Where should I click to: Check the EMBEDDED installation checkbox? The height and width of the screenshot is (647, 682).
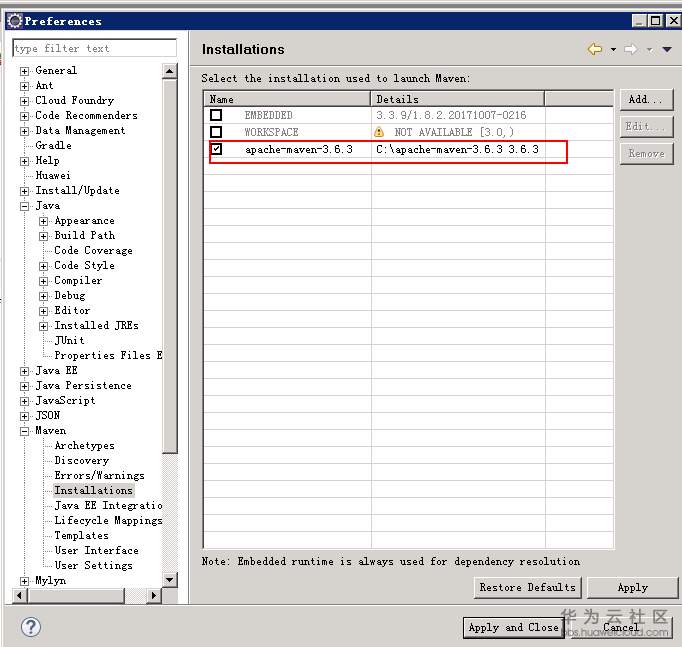(216, 115)
